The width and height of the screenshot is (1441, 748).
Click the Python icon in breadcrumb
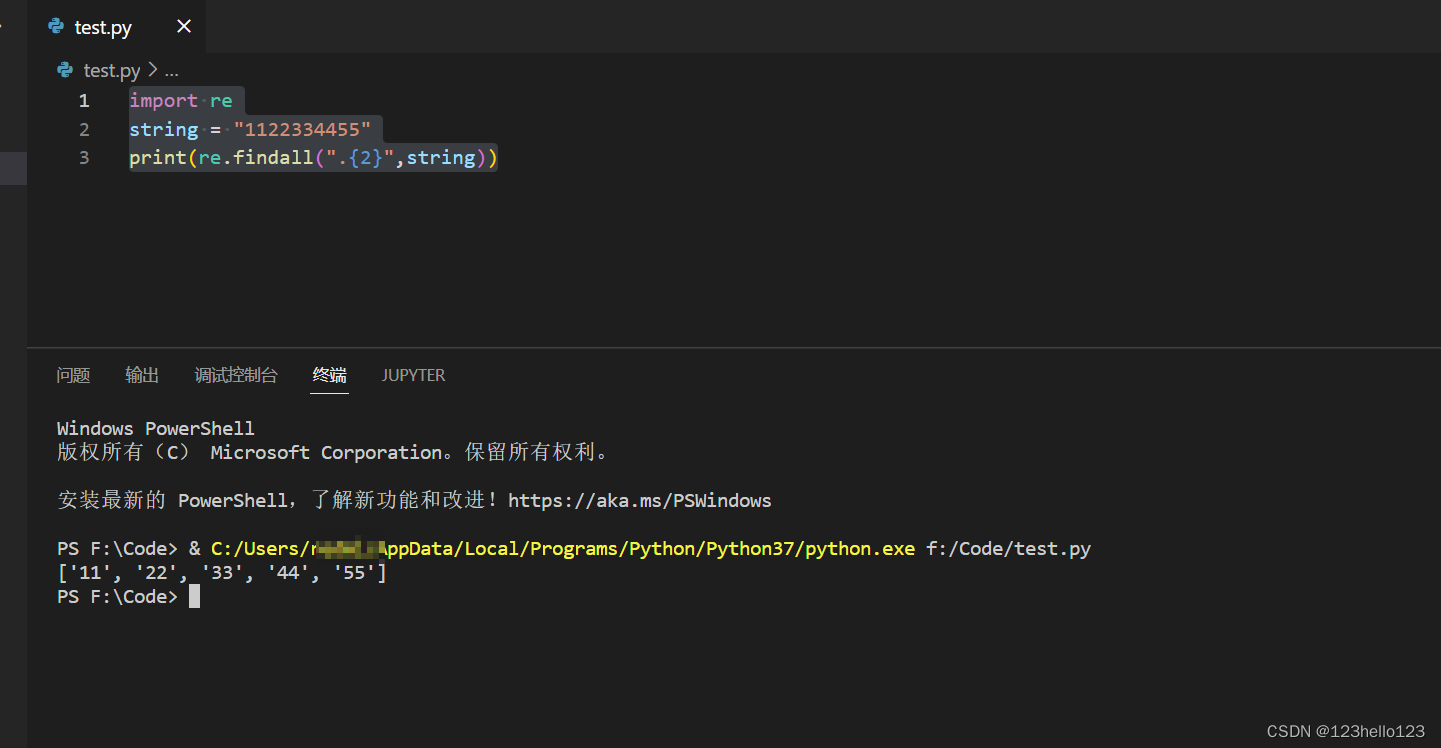pyautogui.click(x=66, y=70)
